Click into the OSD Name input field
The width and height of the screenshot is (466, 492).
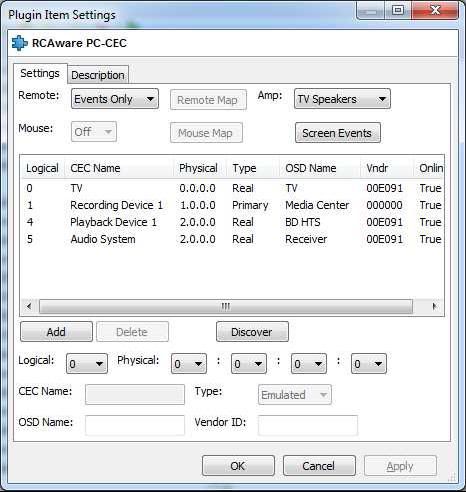tap(135, 425)
